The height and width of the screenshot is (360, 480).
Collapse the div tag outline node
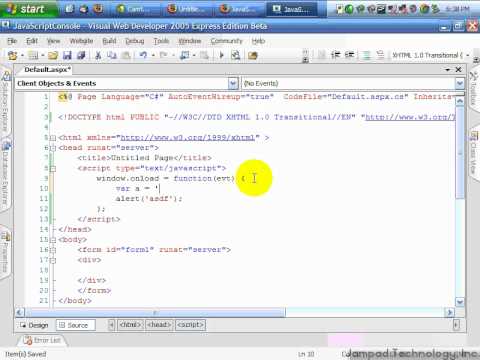click(53, 260)
